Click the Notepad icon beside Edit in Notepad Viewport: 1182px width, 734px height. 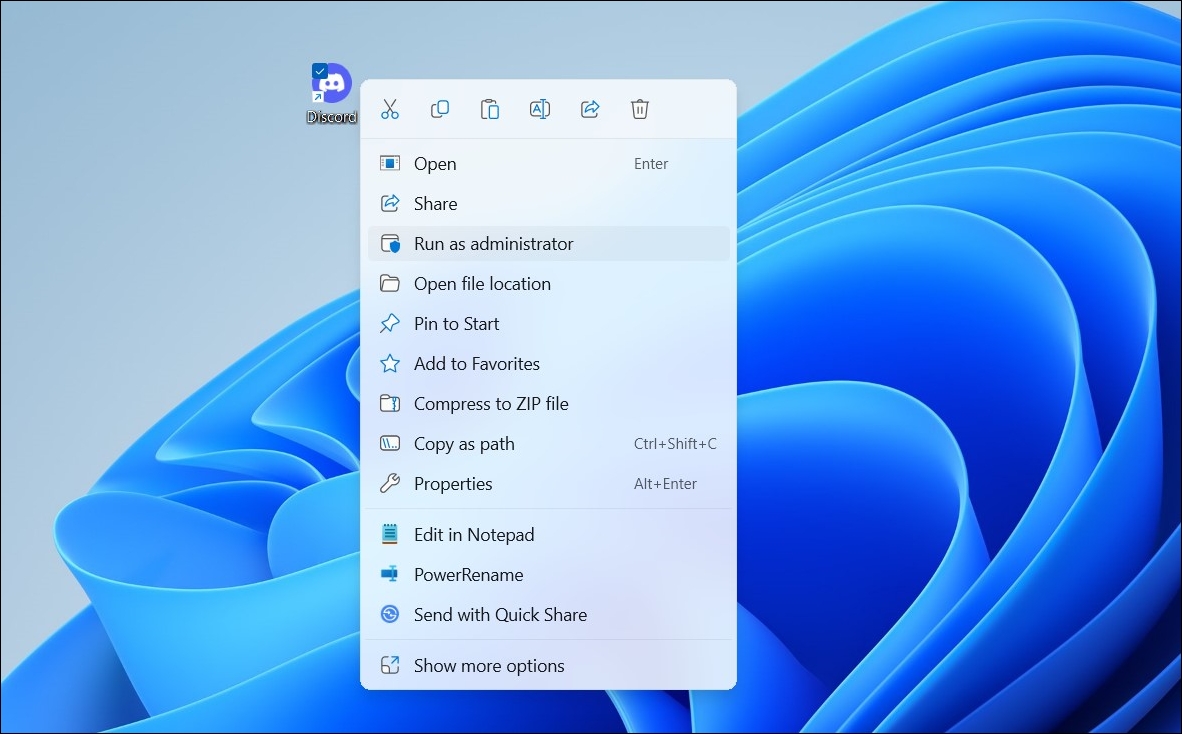point(390,534)
